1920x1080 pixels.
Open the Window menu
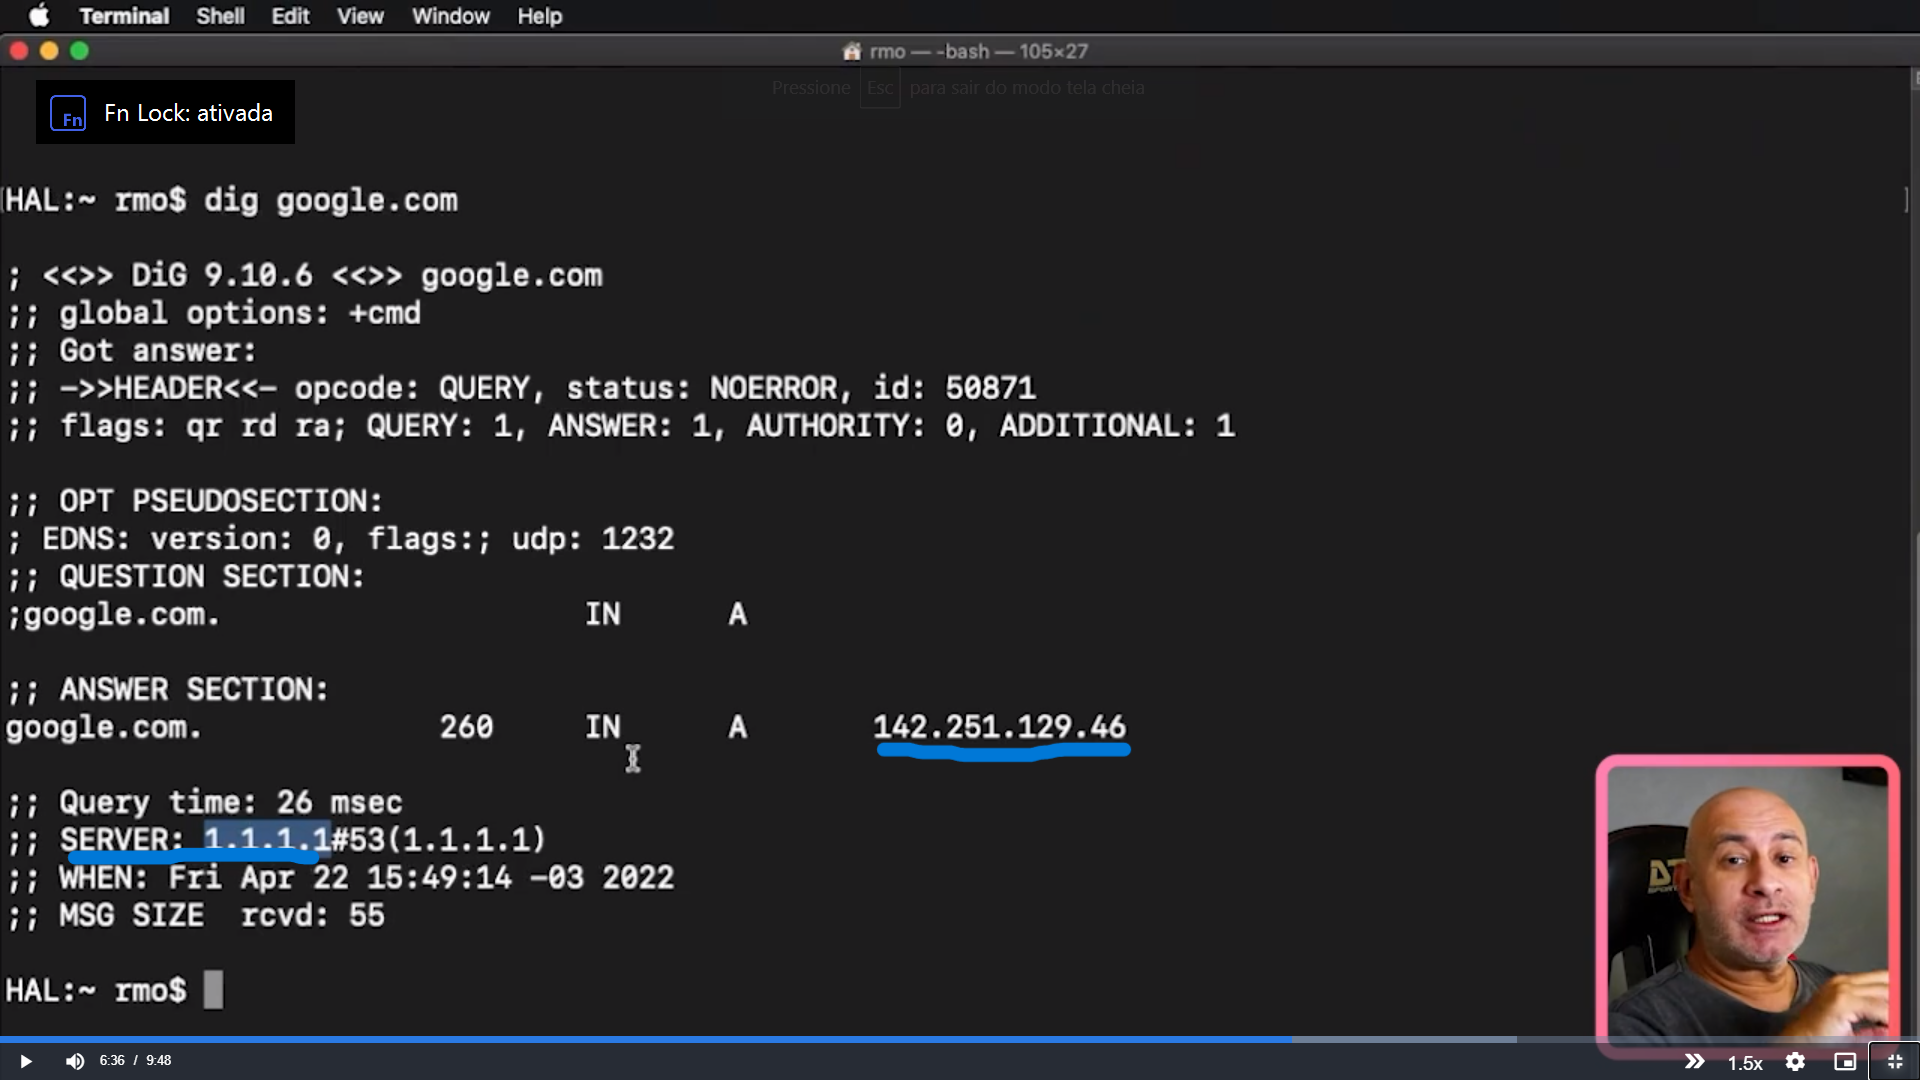451,16
